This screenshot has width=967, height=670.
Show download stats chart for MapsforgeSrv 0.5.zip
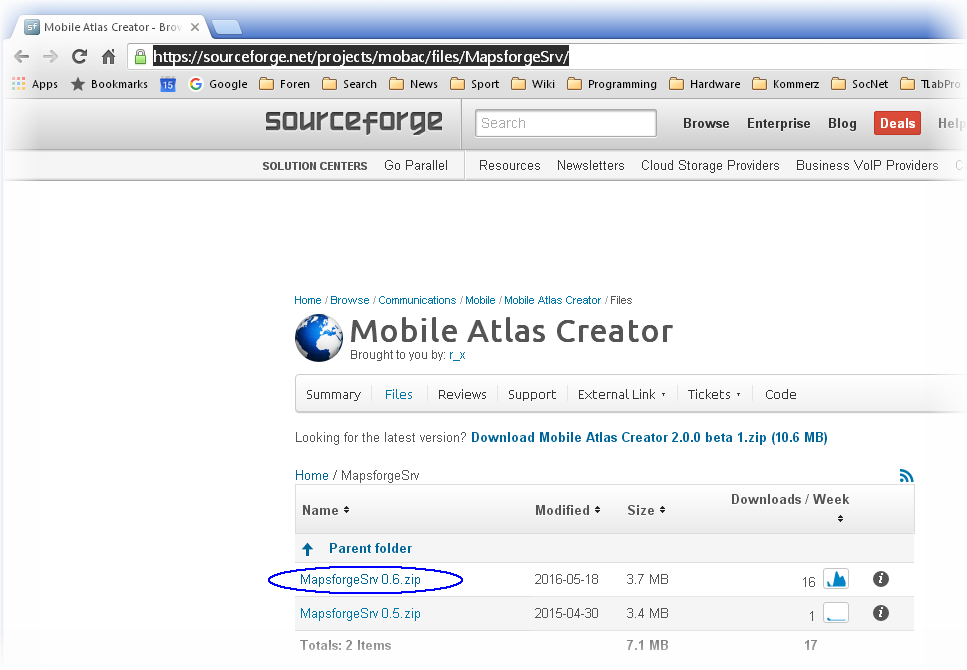(836, 613)
